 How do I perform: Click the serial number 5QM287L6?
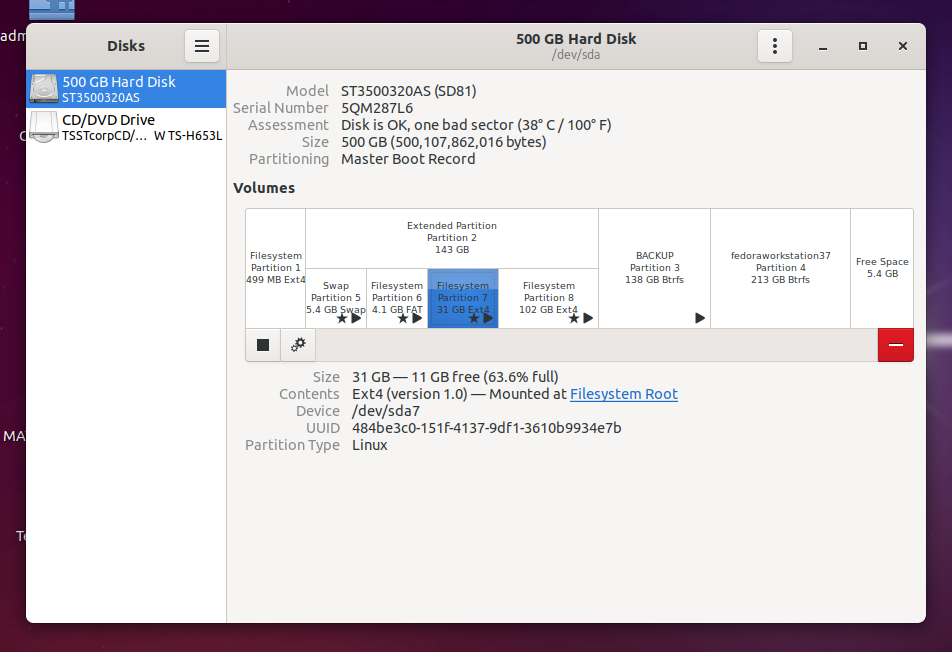tap(377, 108)
